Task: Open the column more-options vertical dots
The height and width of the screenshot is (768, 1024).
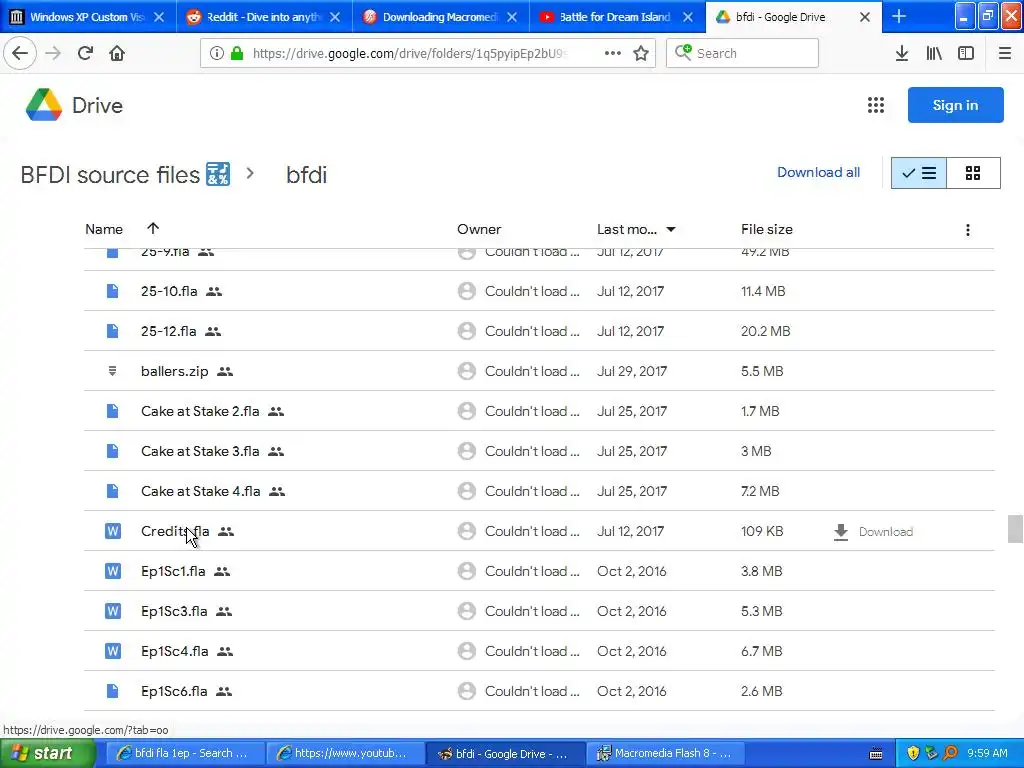Action: tap(968, 230)
